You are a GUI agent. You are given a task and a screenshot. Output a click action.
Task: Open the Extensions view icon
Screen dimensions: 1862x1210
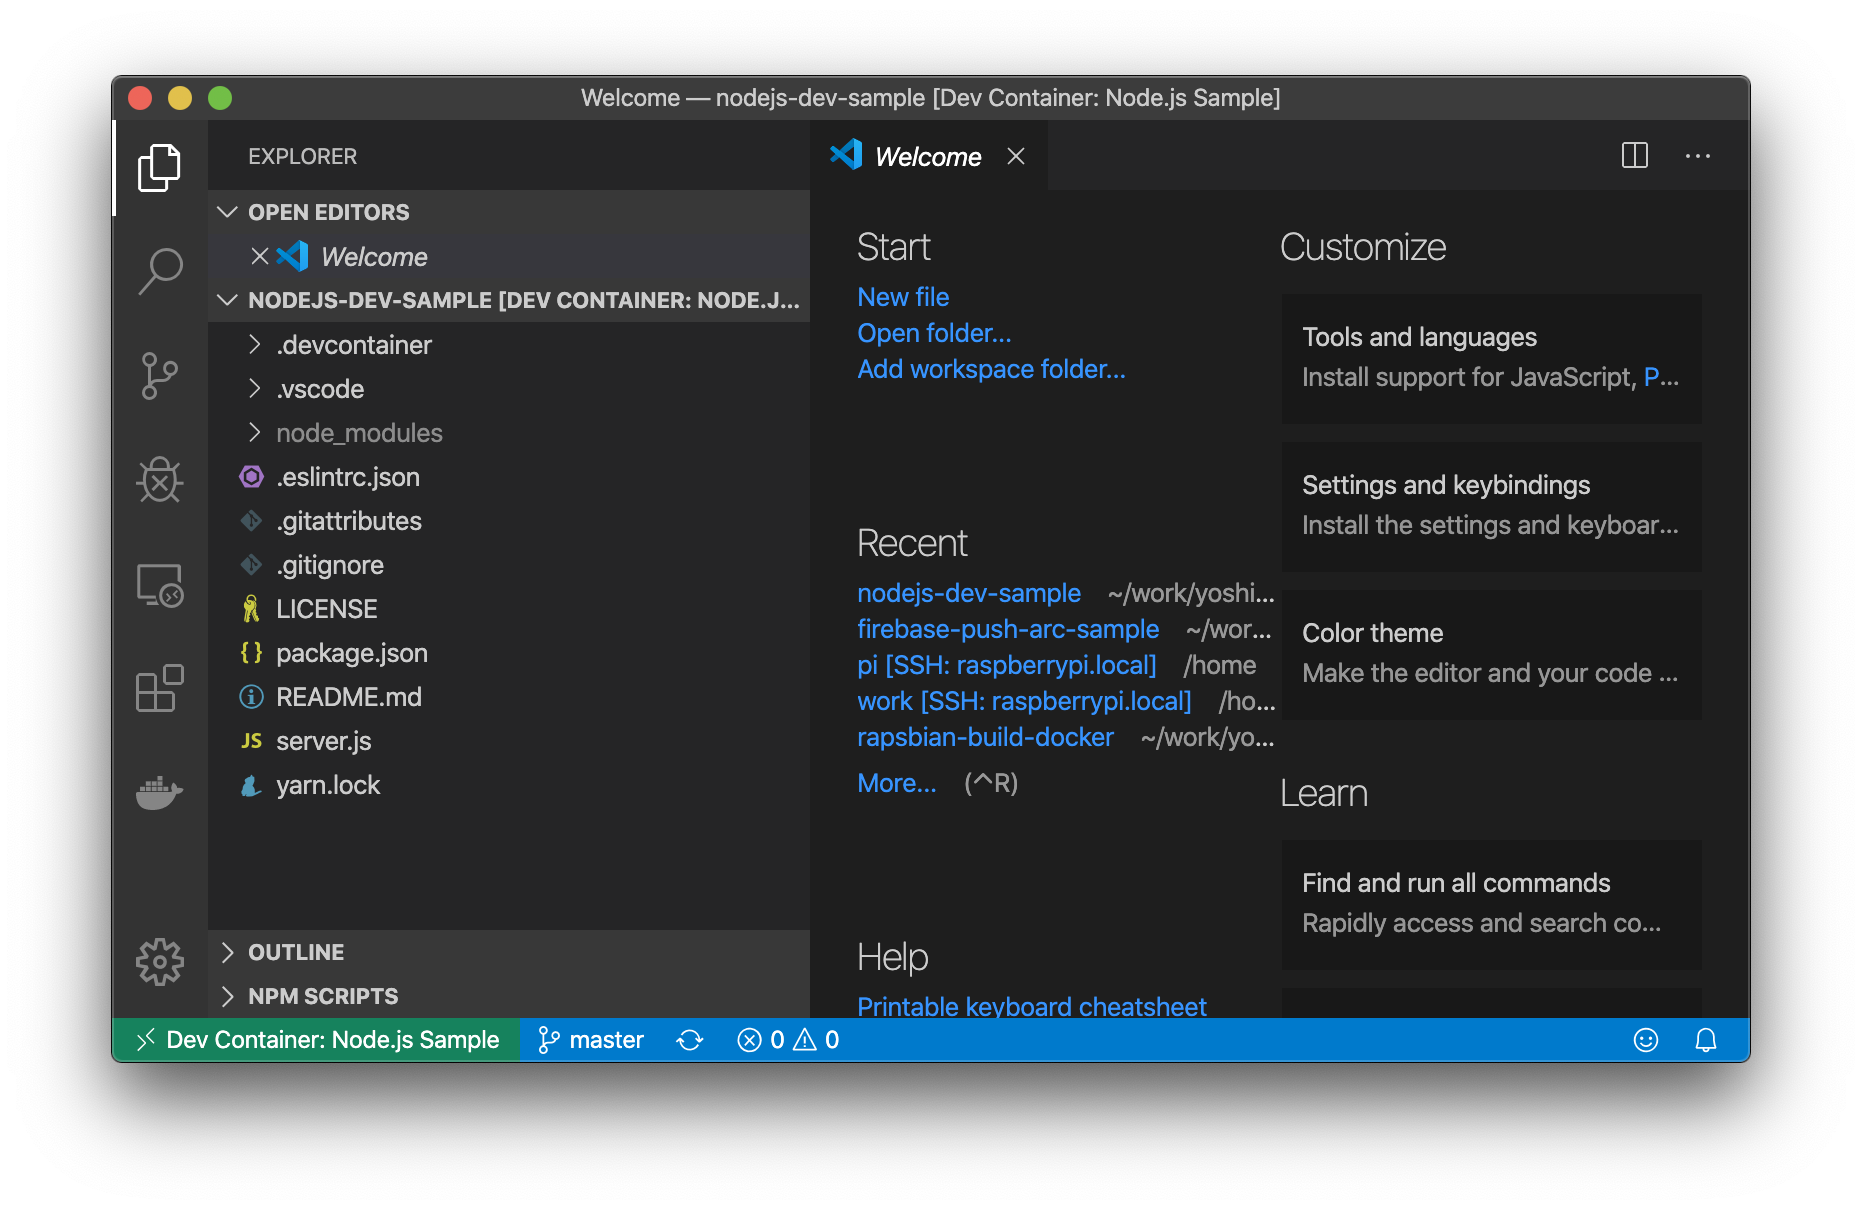(x=160, y=689)
